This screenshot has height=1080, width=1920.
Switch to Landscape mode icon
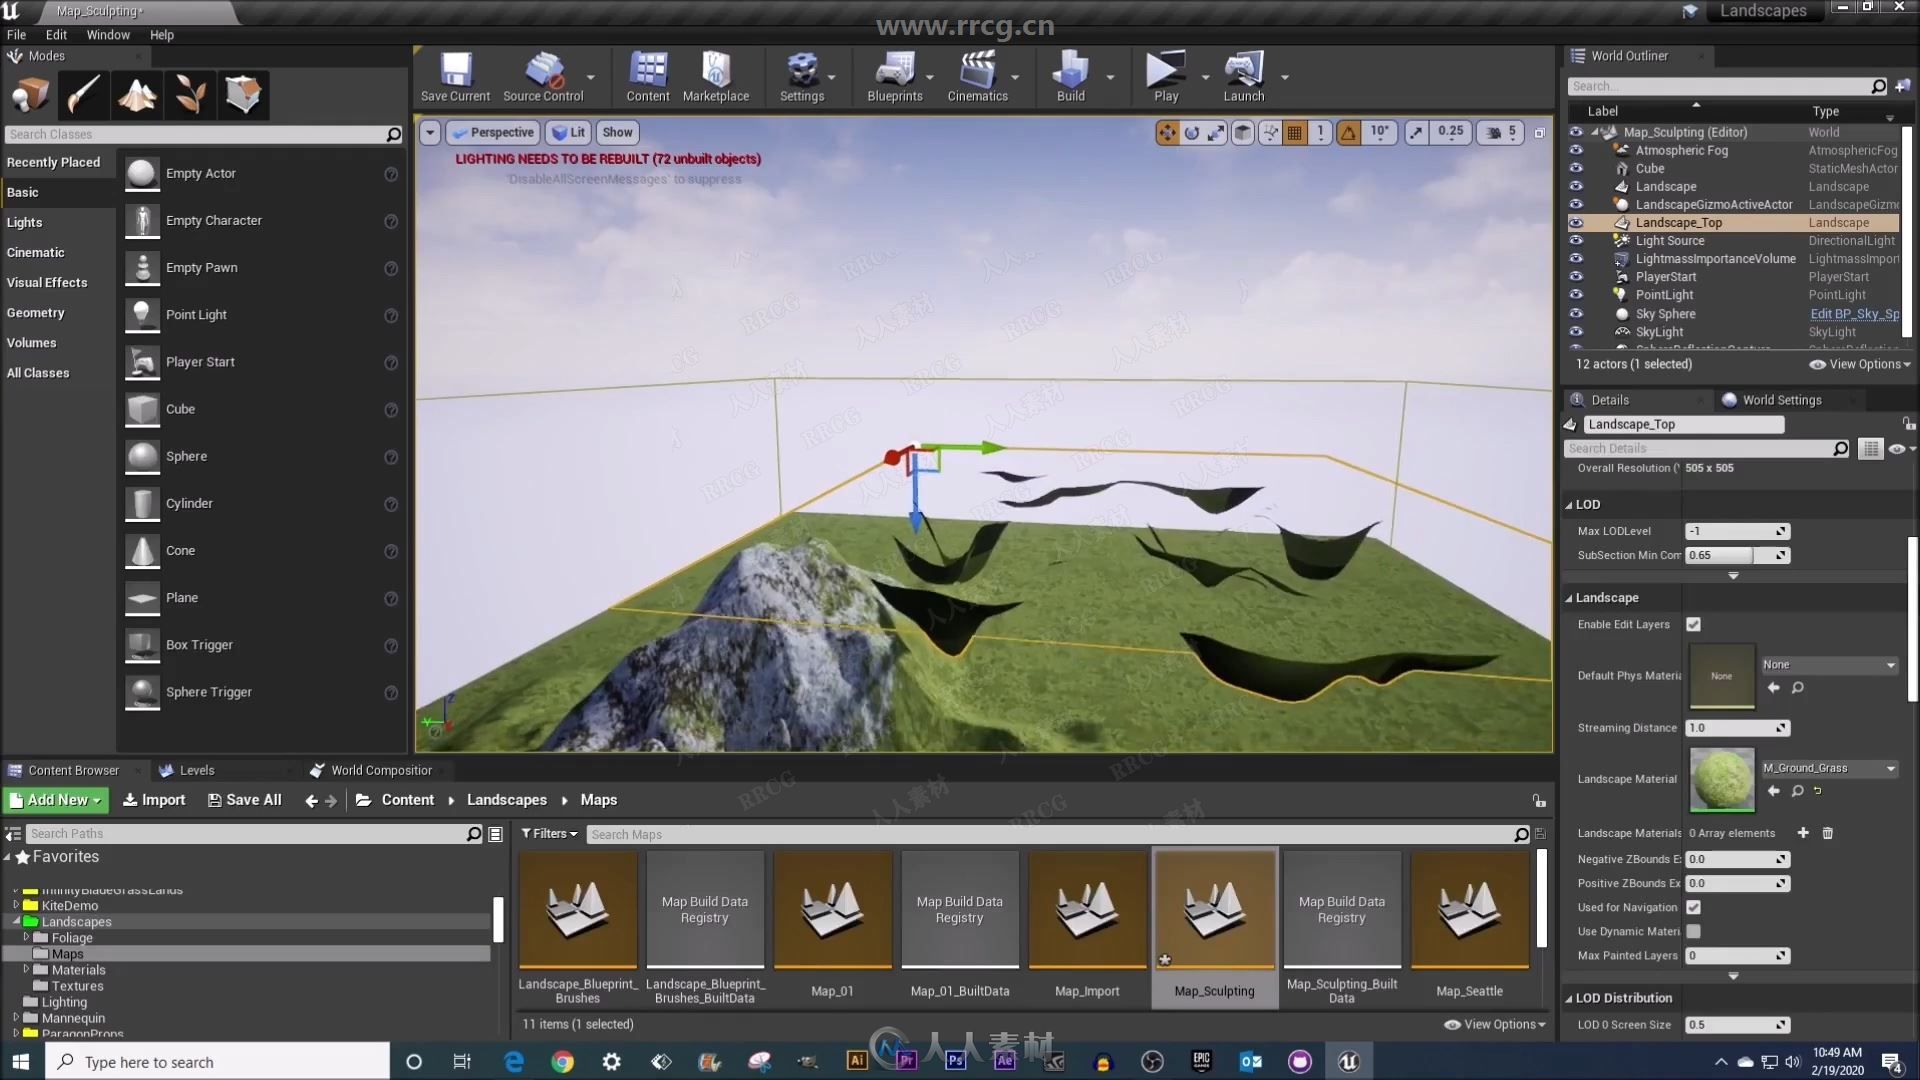(137, 95)
